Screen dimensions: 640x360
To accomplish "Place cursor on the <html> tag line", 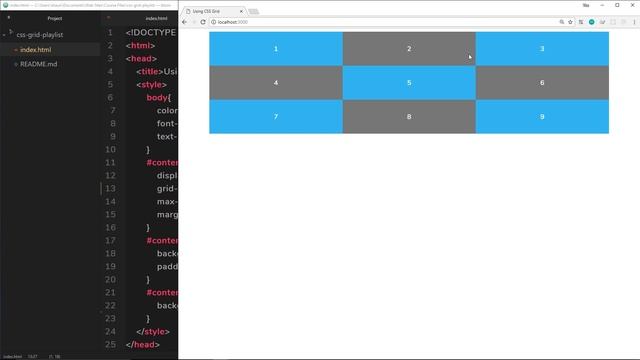I will pyautogui.click(x=140, y=45).
